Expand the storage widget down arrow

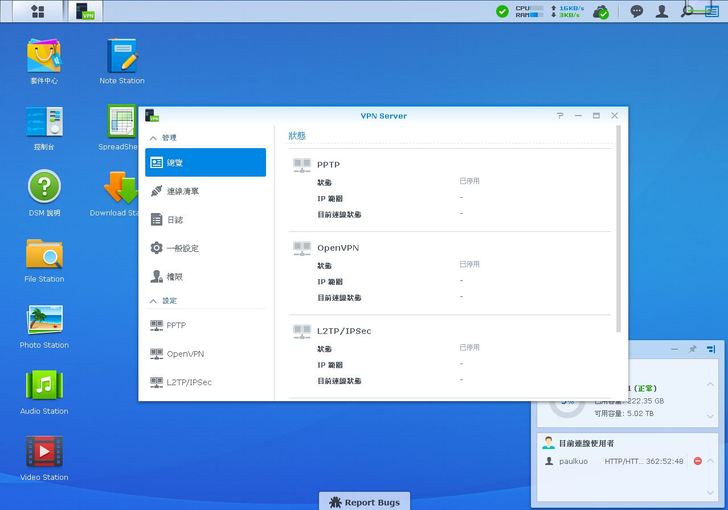(x=710, y=416)
